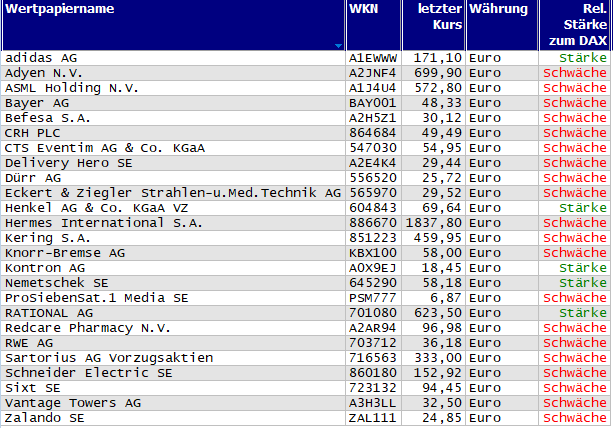Select Knorr-Bremse AG row name
Viewport: 613px width, 428px height.
click(65, 253)
